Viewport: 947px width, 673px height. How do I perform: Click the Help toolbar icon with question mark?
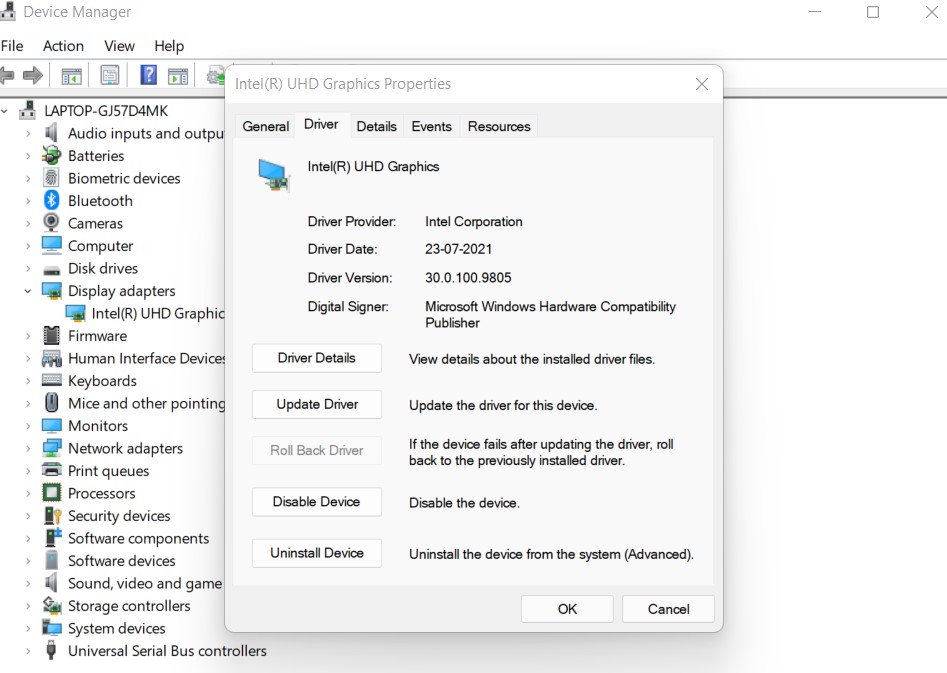point(148,75)
